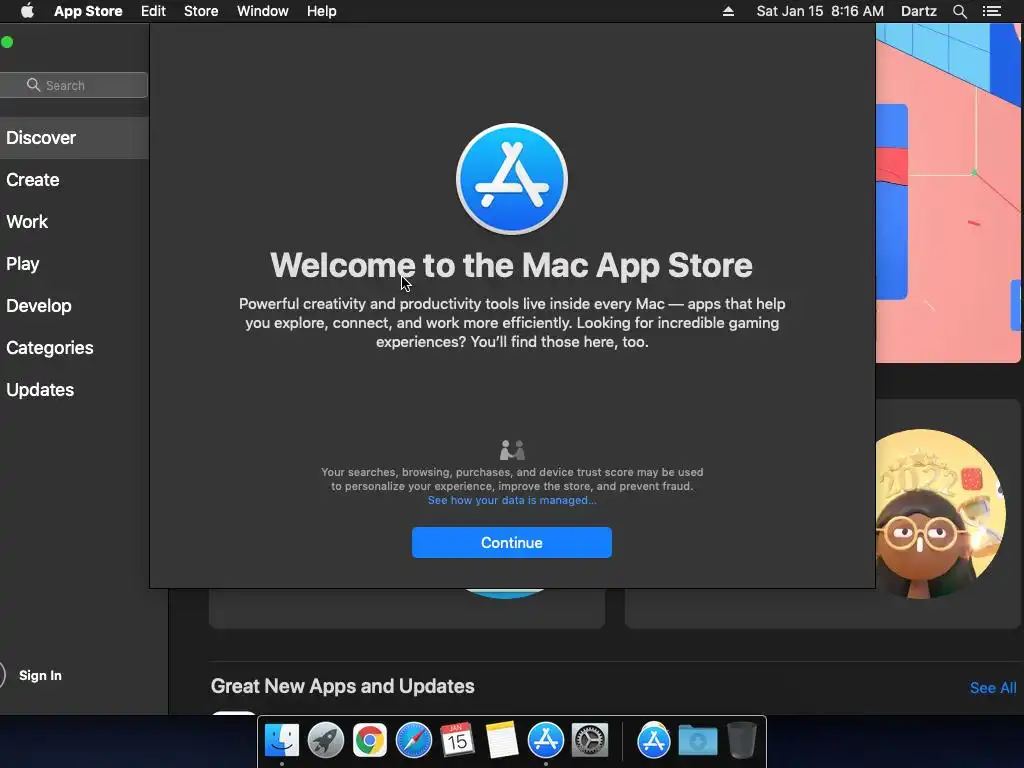Open the App Store menu
This screenshot has height=768, width=1024.
[x=88, y=11]
